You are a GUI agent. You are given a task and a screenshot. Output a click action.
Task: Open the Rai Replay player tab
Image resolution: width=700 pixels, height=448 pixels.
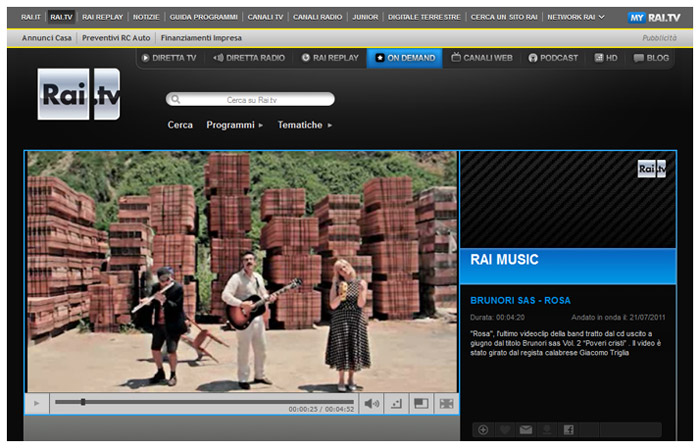coord(330,58)
